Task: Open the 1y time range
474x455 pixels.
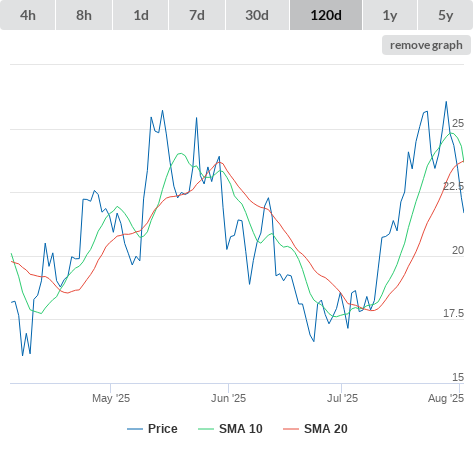Action: [390, 15]
